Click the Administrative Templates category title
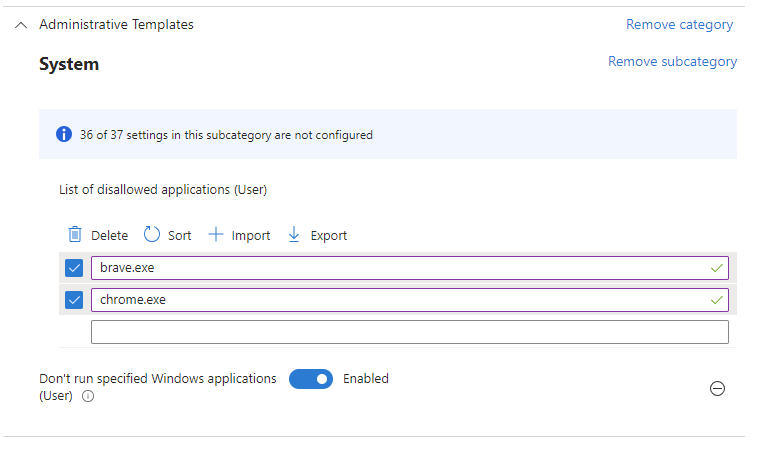This screenshot has height=454, width=764. [116, 25]
